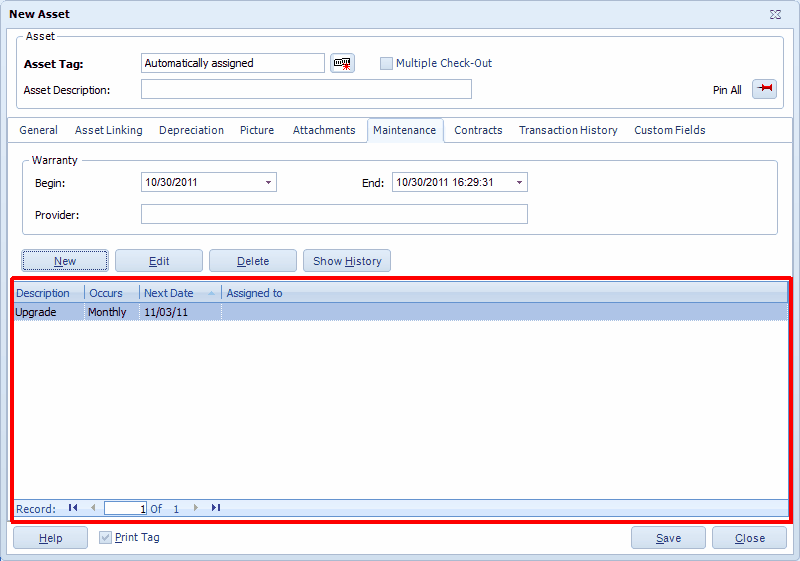Go to previous record arrow

coord(93,508)
